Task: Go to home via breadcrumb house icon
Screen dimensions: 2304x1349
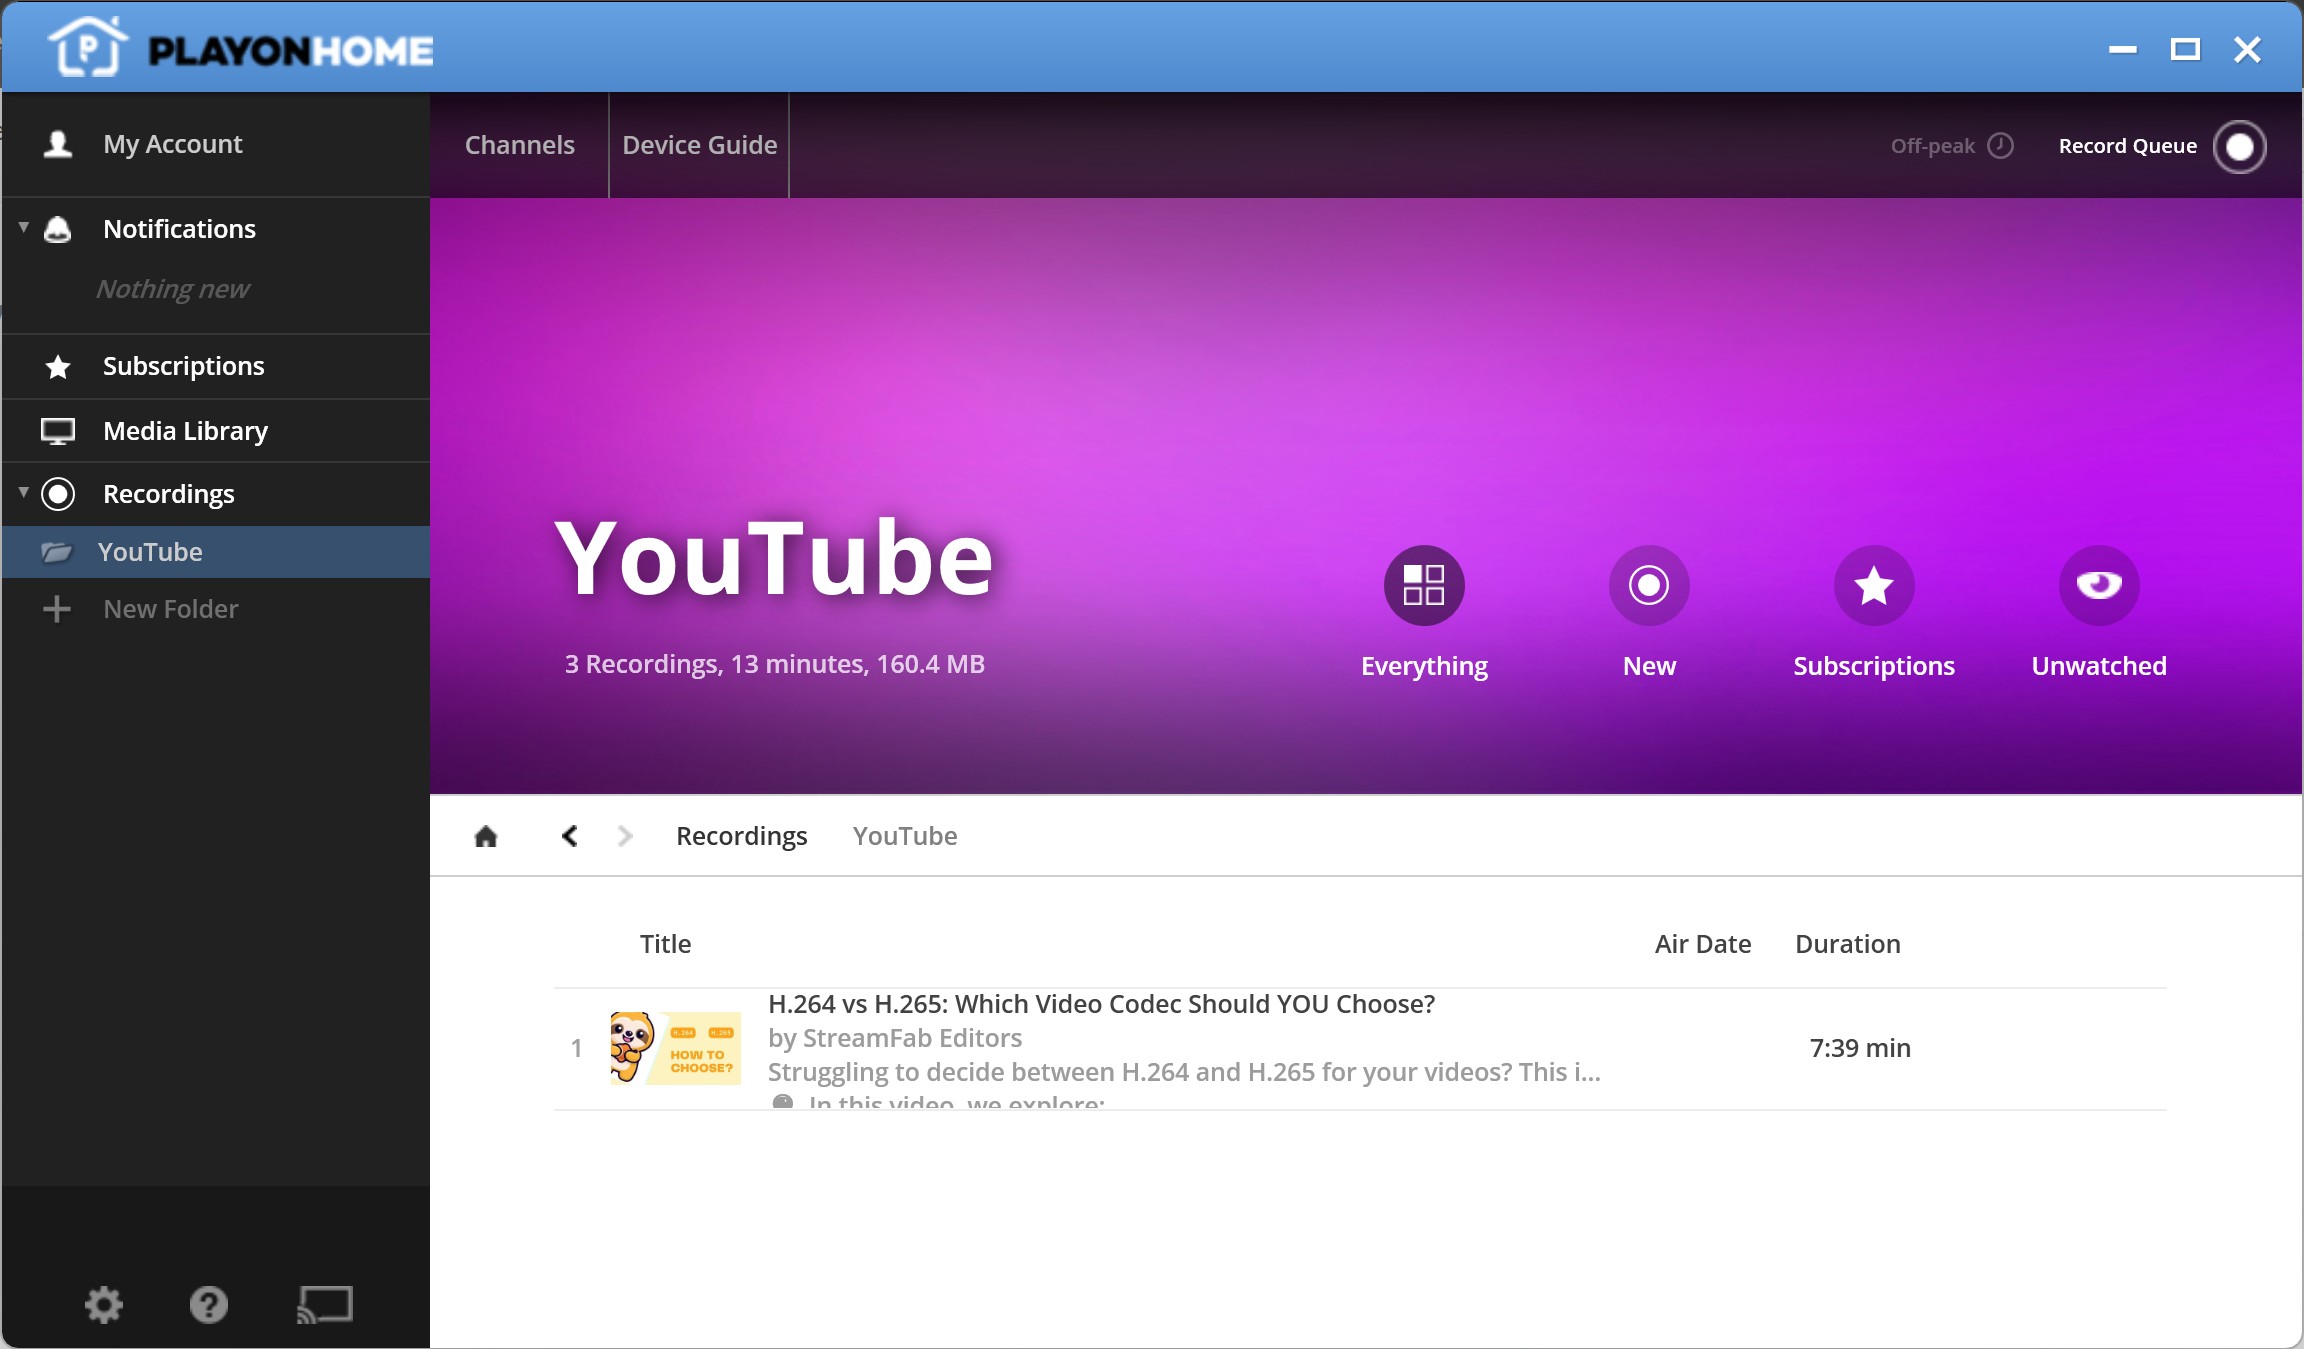Action: pyautogui.click(x=486, y=836)
